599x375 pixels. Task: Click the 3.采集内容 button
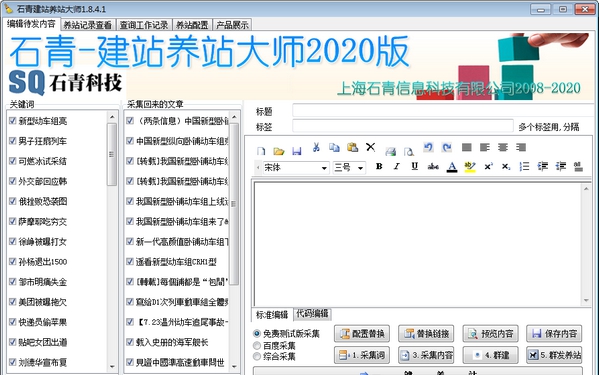pyautogui.click(x=426, y=355)
